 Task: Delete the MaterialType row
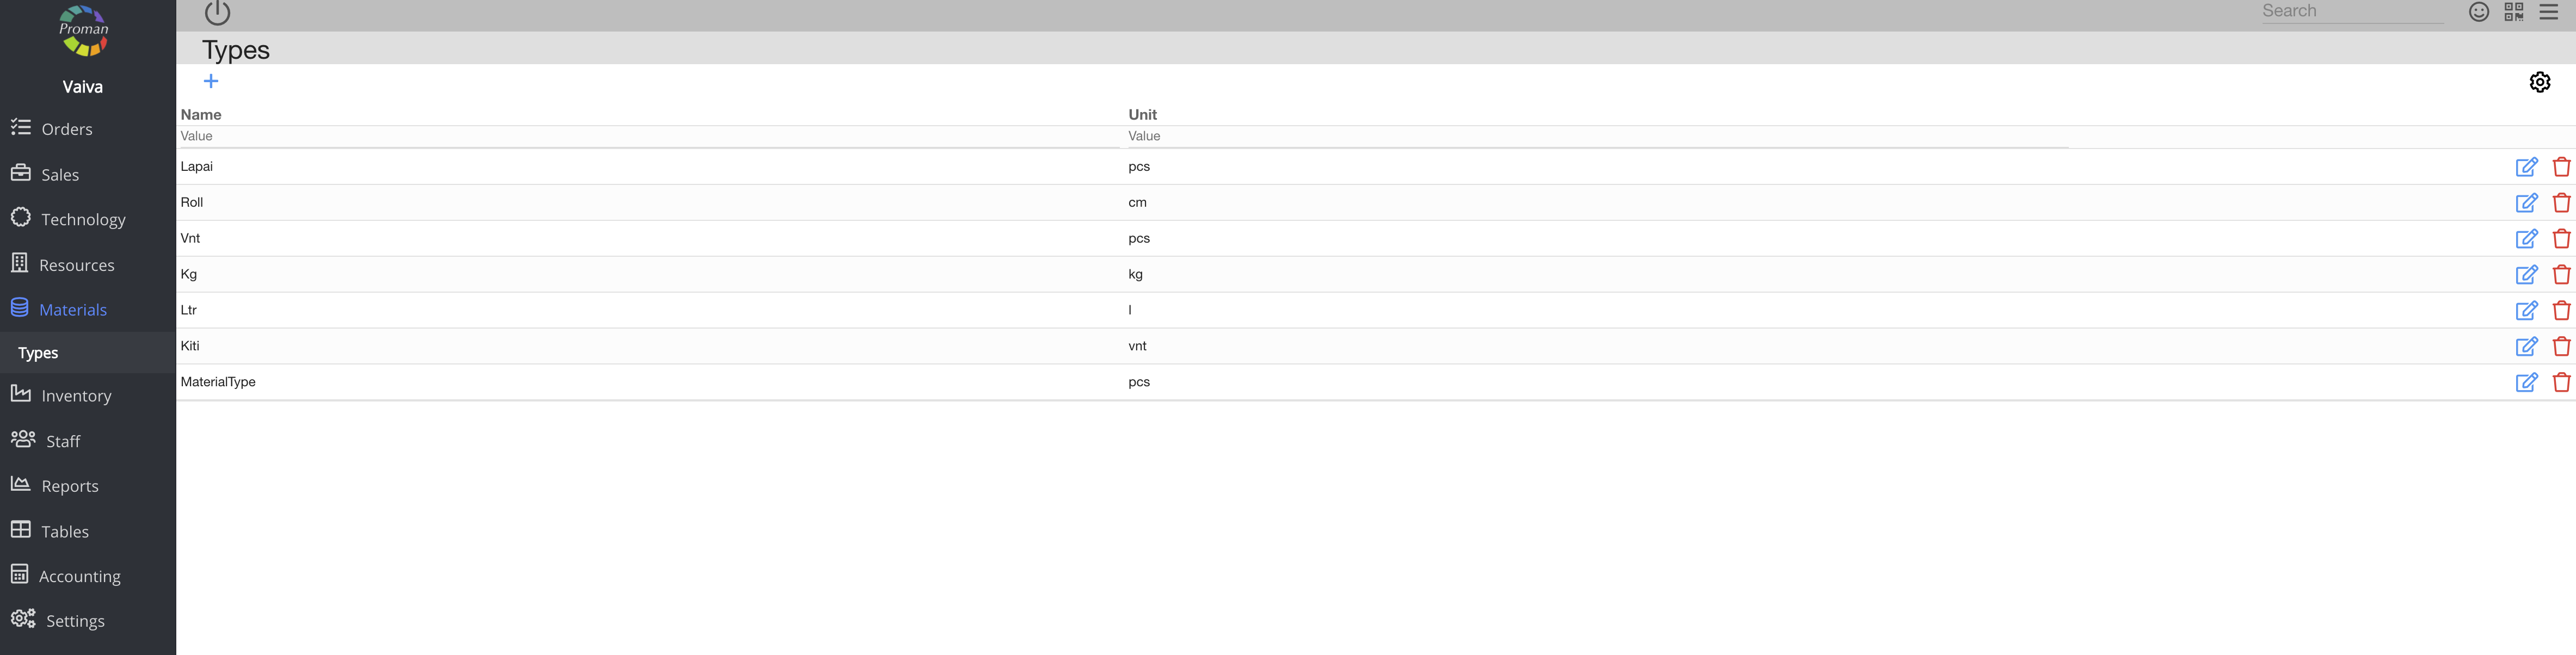pos(2561,382)
